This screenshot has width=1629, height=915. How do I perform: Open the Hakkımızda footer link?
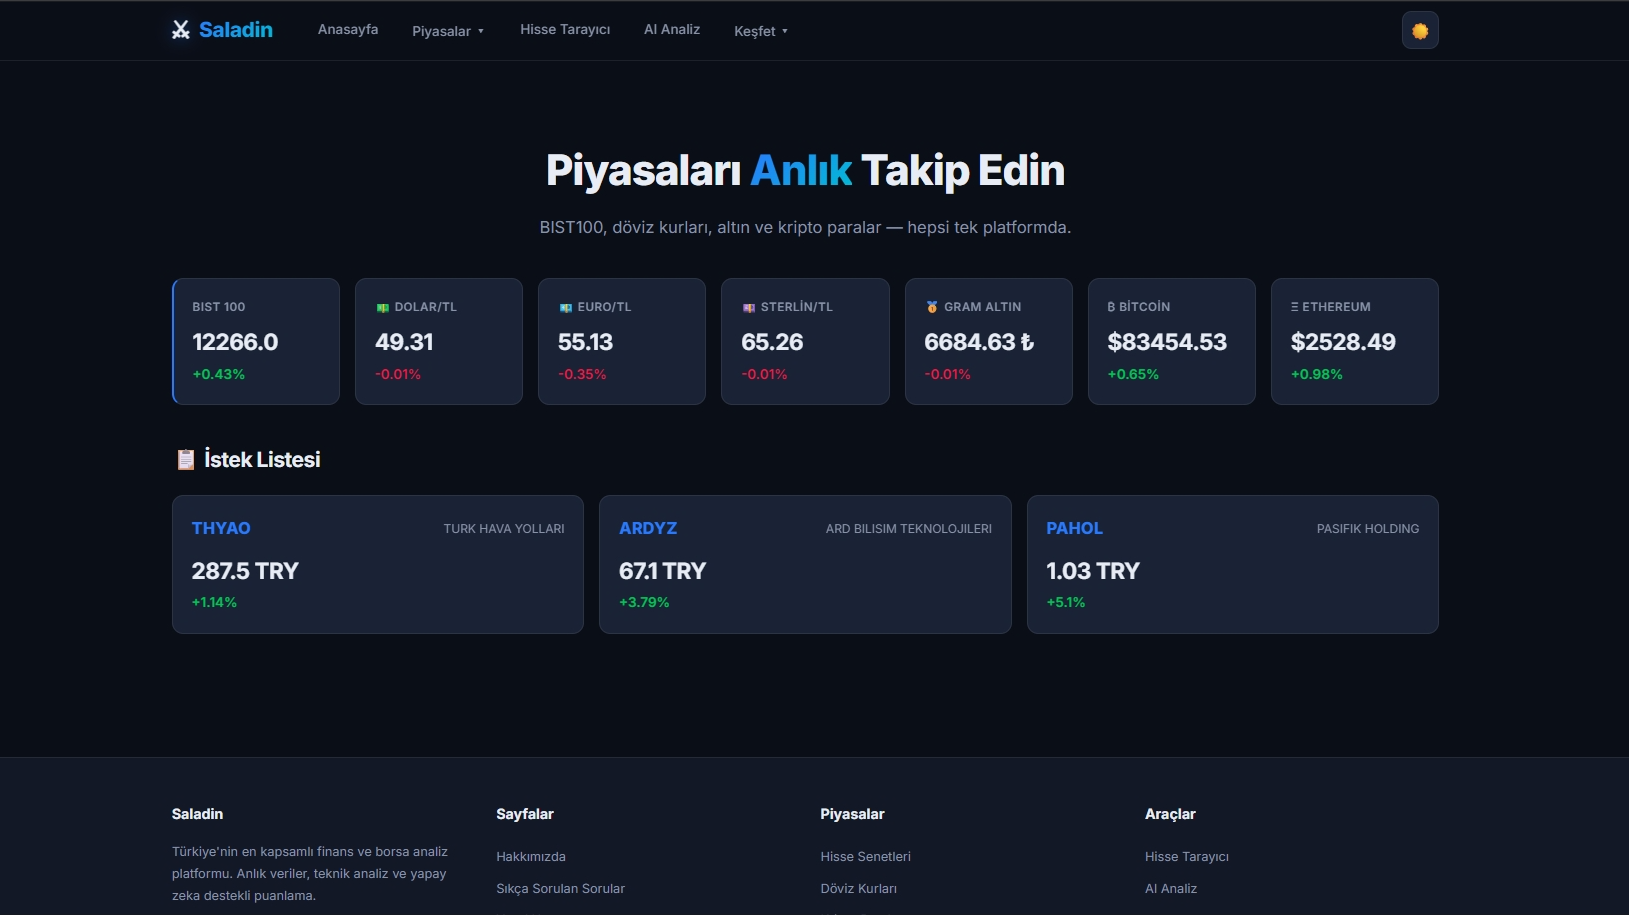[531, 856]
